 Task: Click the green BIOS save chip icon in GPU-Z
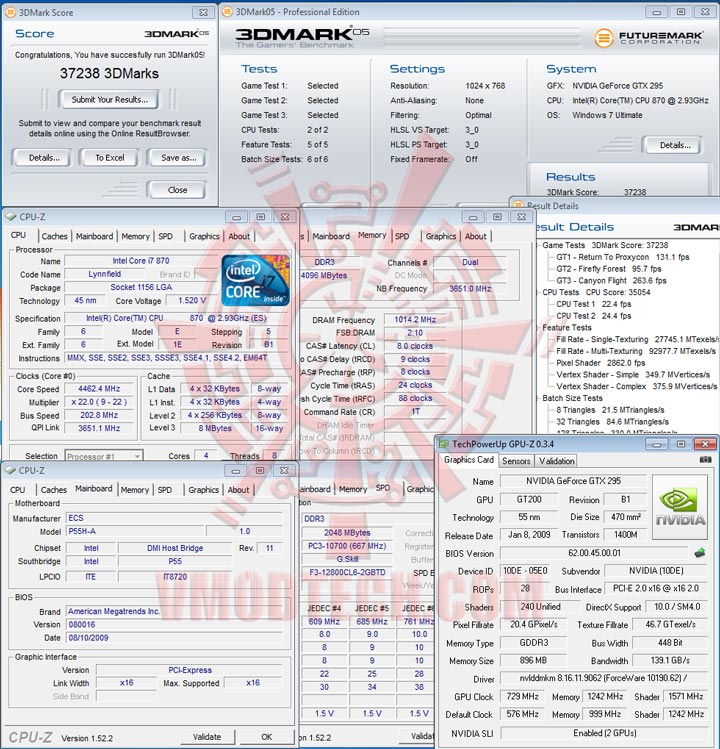699,553
